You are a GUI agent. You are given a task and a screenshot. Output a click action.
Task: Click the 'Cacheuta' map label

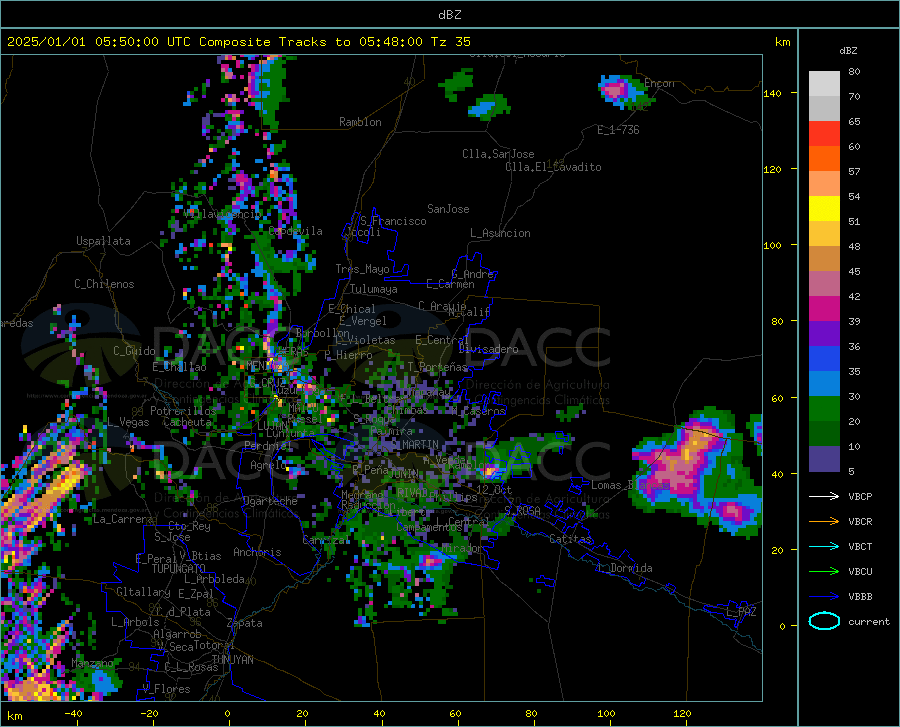(x=187, y=422)
